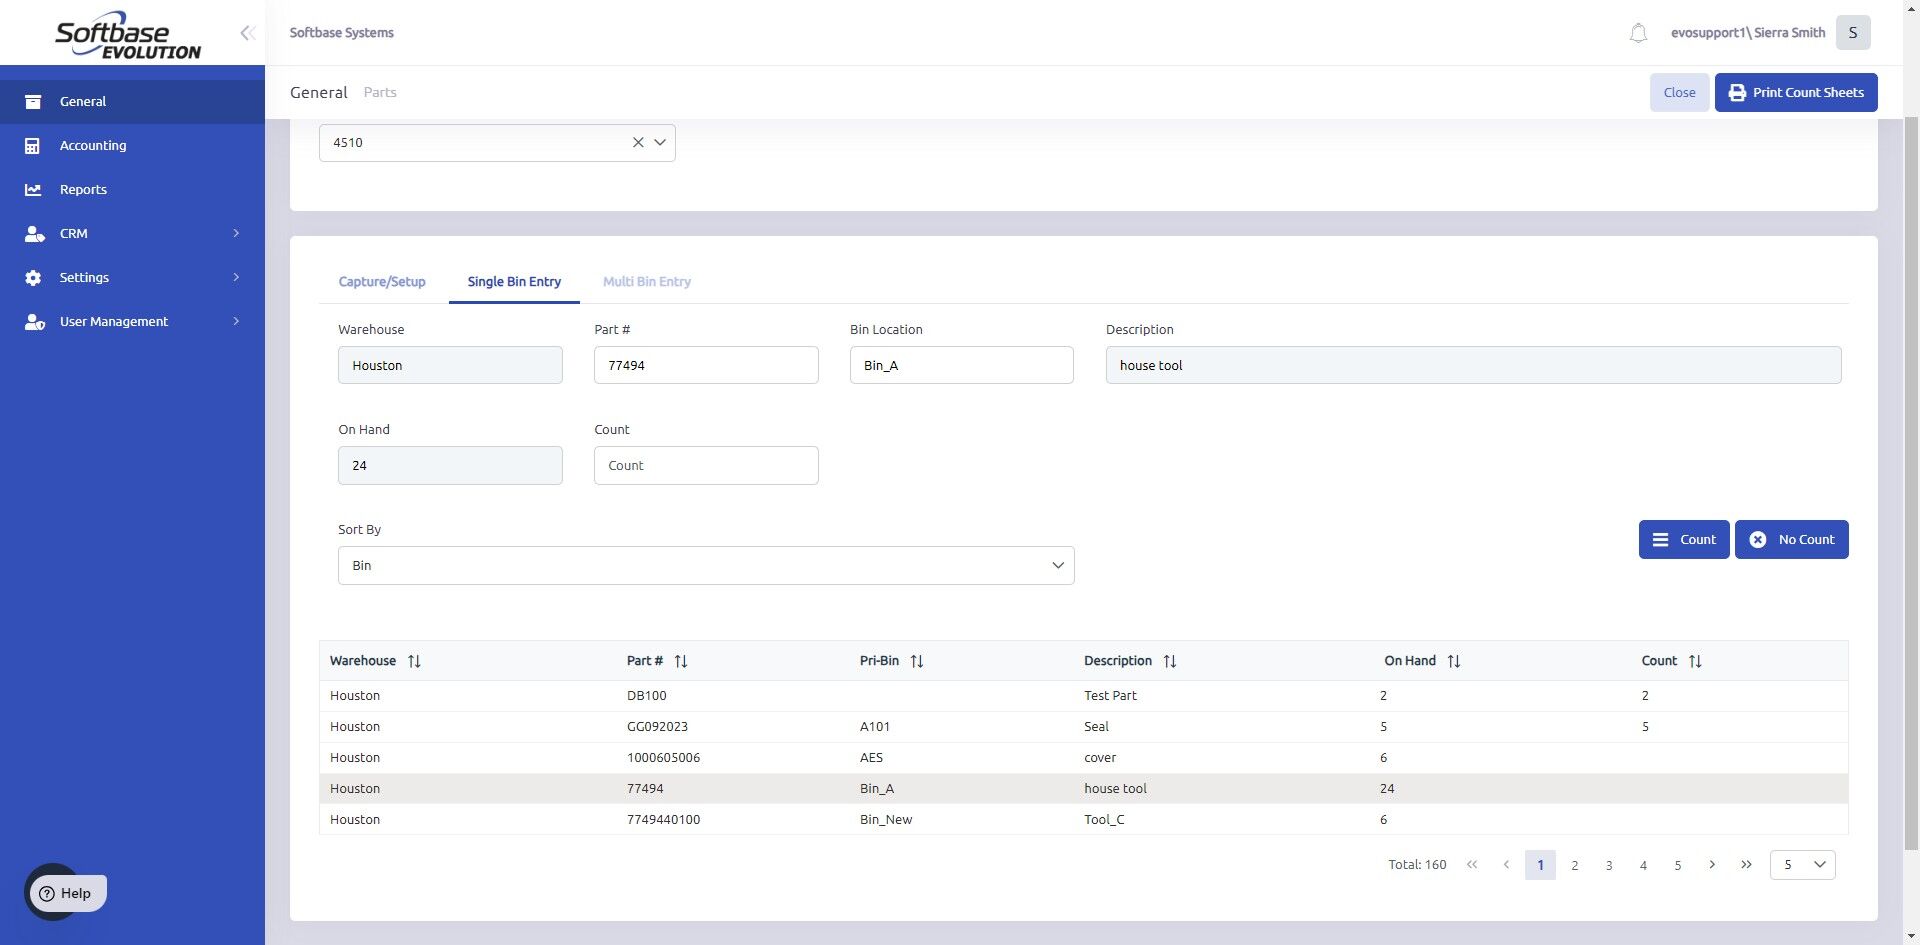The image size is (1920, 945).
Task: Click the User Management icon
Action: point(34,322)
